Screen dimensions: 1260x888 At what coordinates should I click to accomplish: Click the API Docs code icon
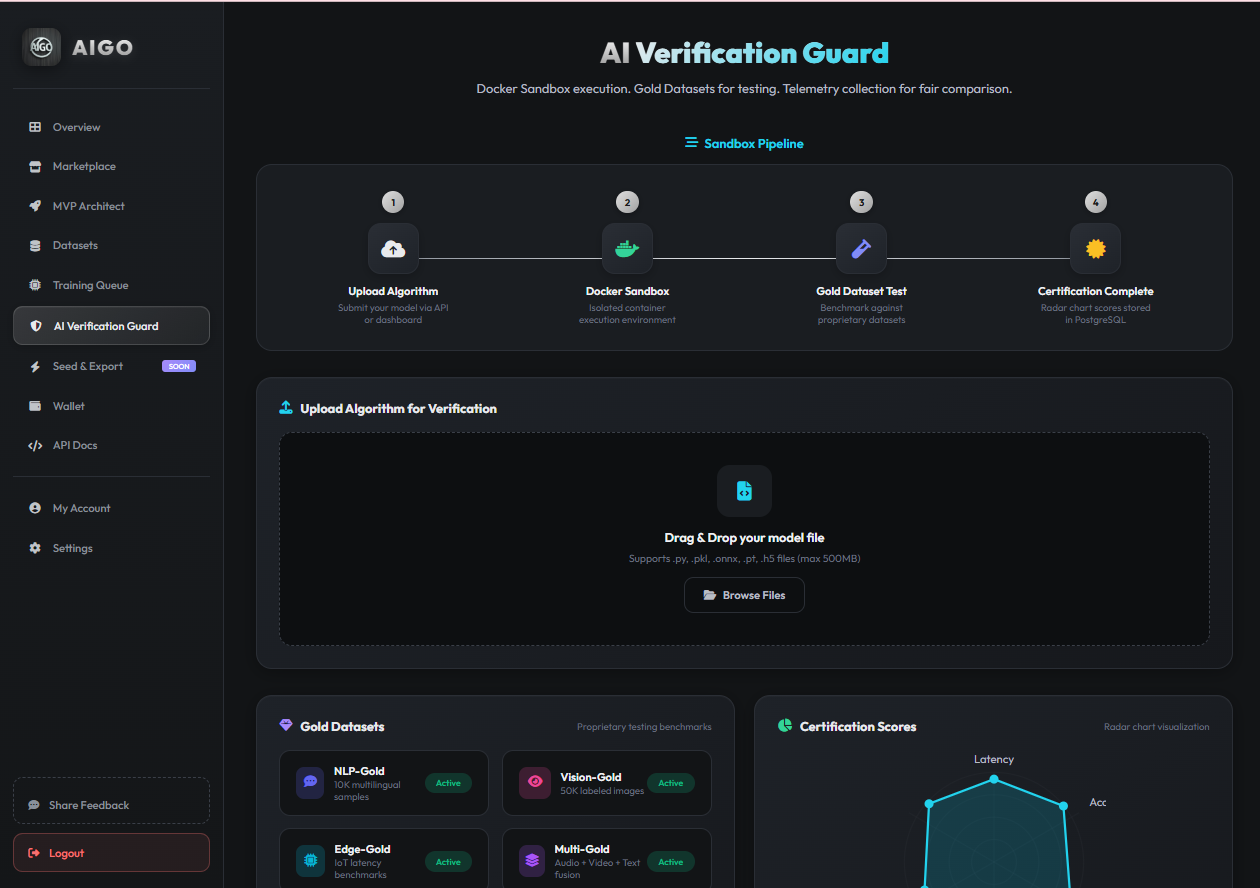(x=35, y=445)
